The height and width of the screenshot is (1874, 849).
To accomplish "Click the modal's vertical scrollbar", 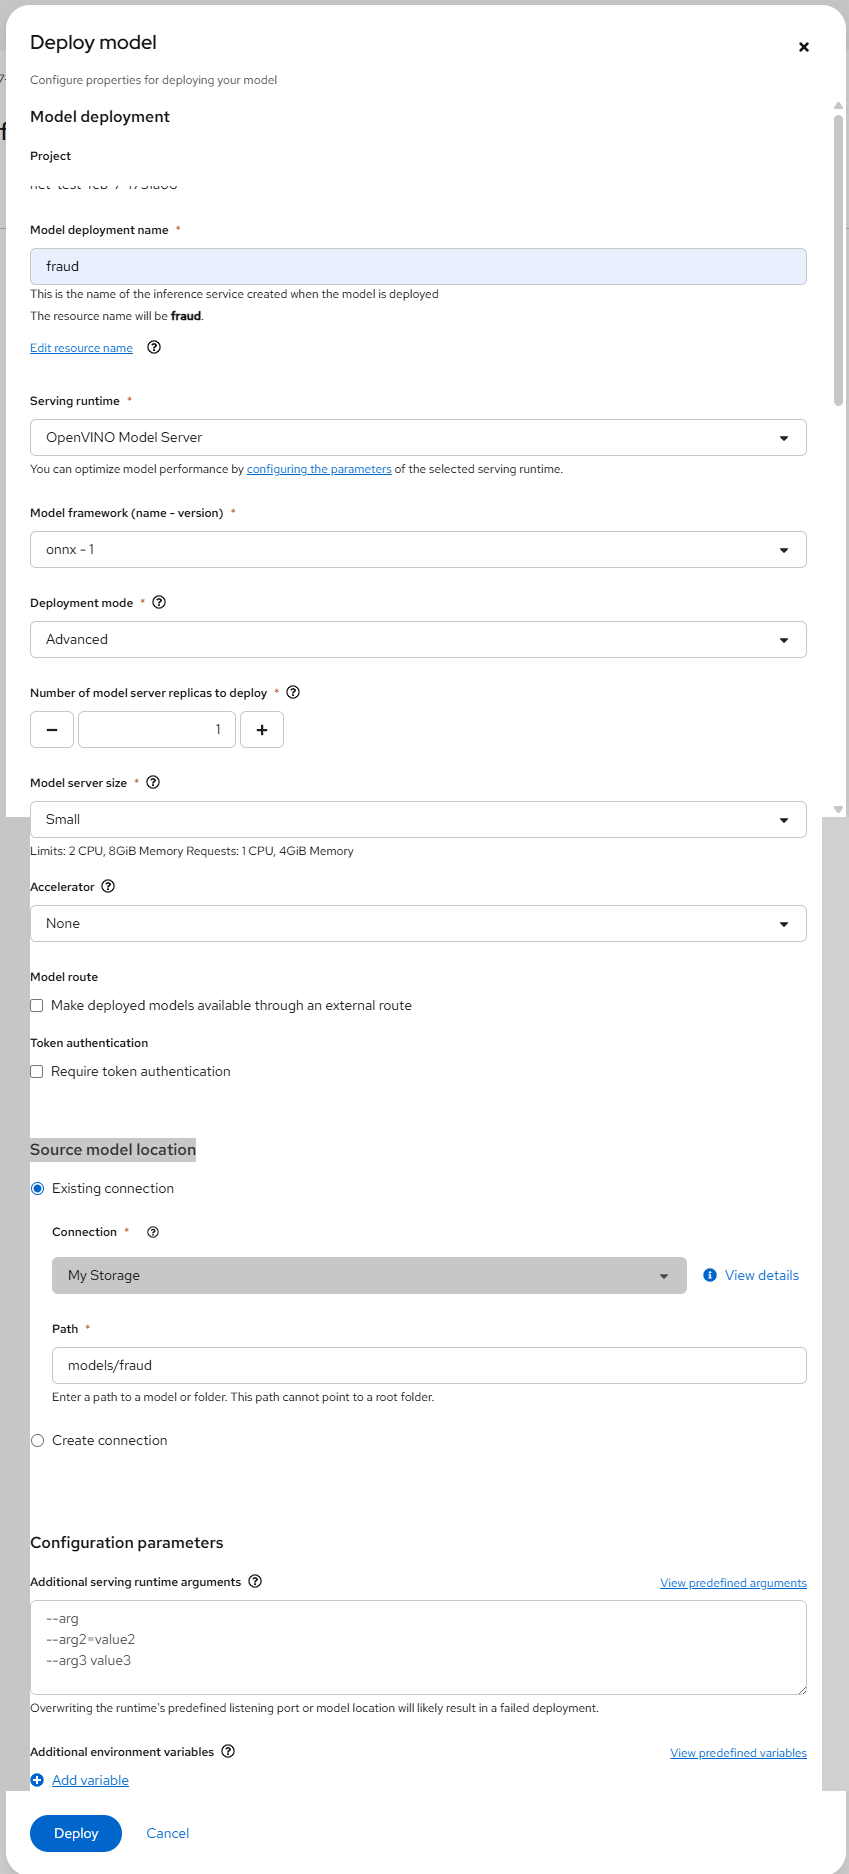I will (x=838, y=260).
